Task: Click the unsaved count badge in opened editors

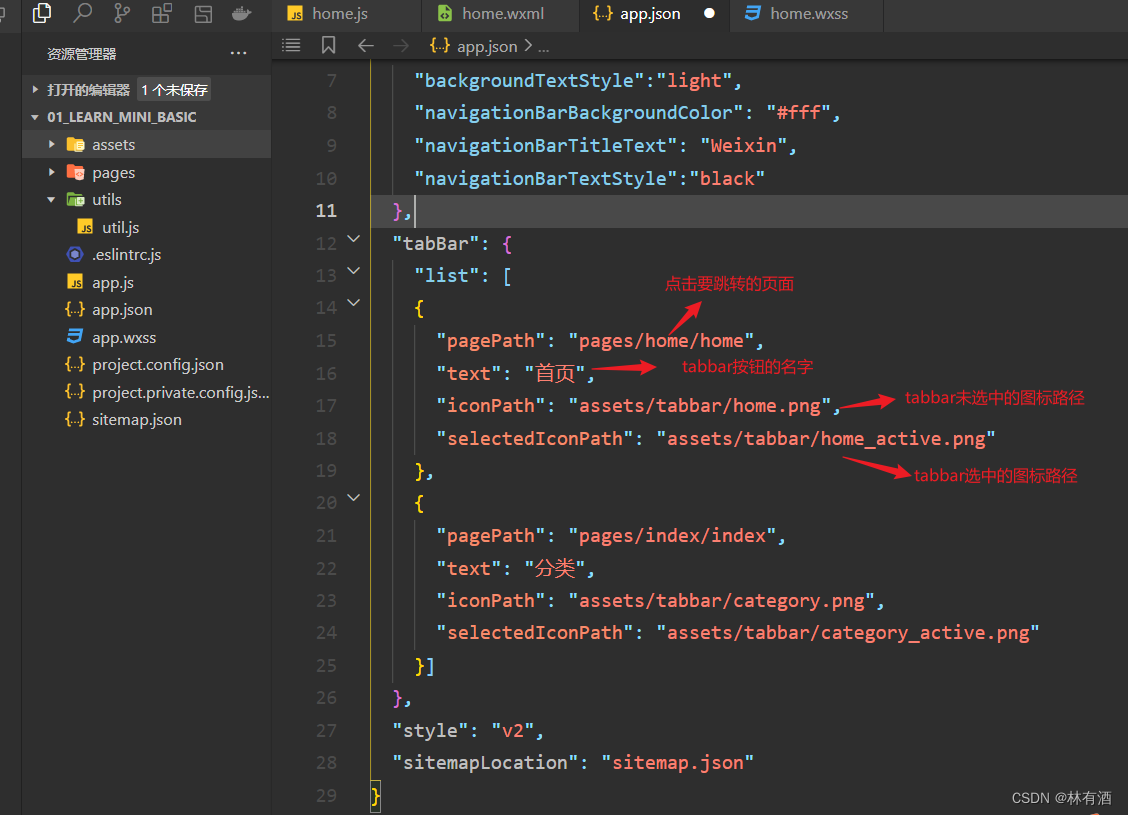Action: click(174, 89)
